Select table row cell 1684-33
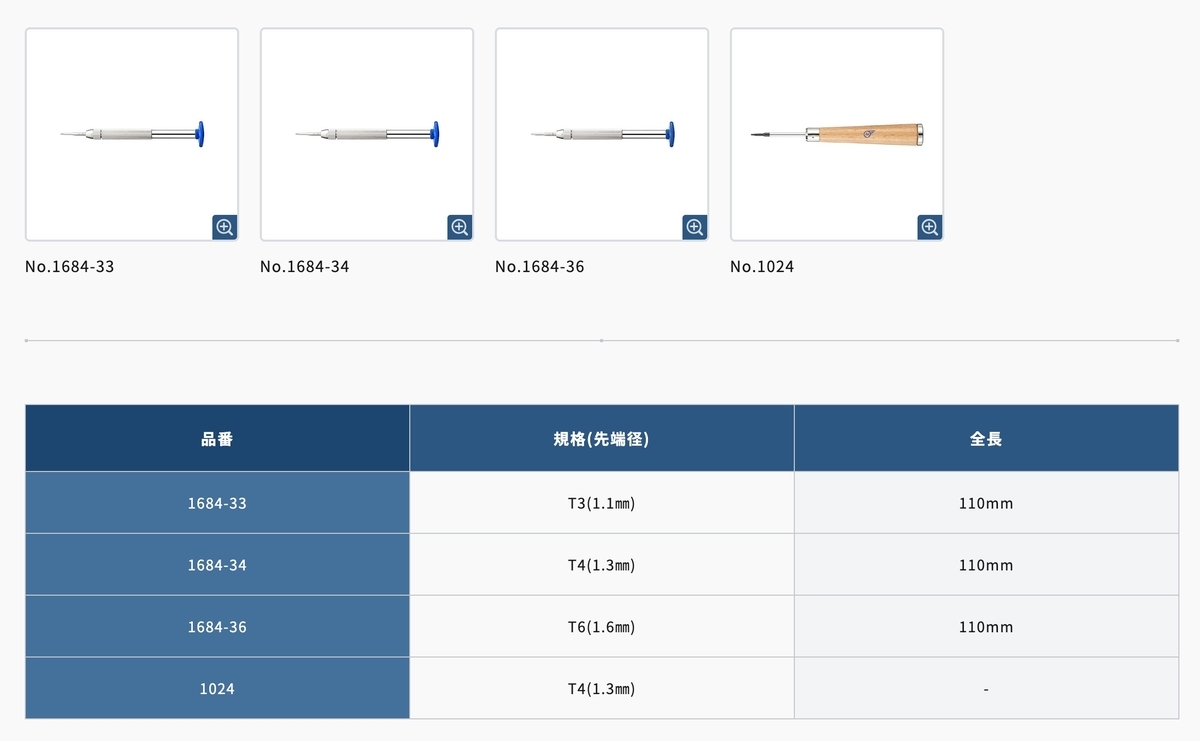 point(217,503)
